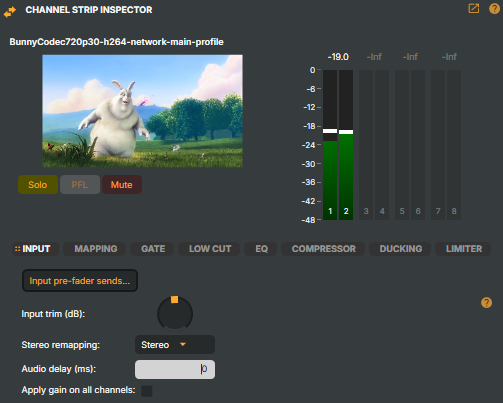Go to the EQ tab
The width and height of the screenshot is (503, 403).
pyautogui.click(x=261, y=249)
